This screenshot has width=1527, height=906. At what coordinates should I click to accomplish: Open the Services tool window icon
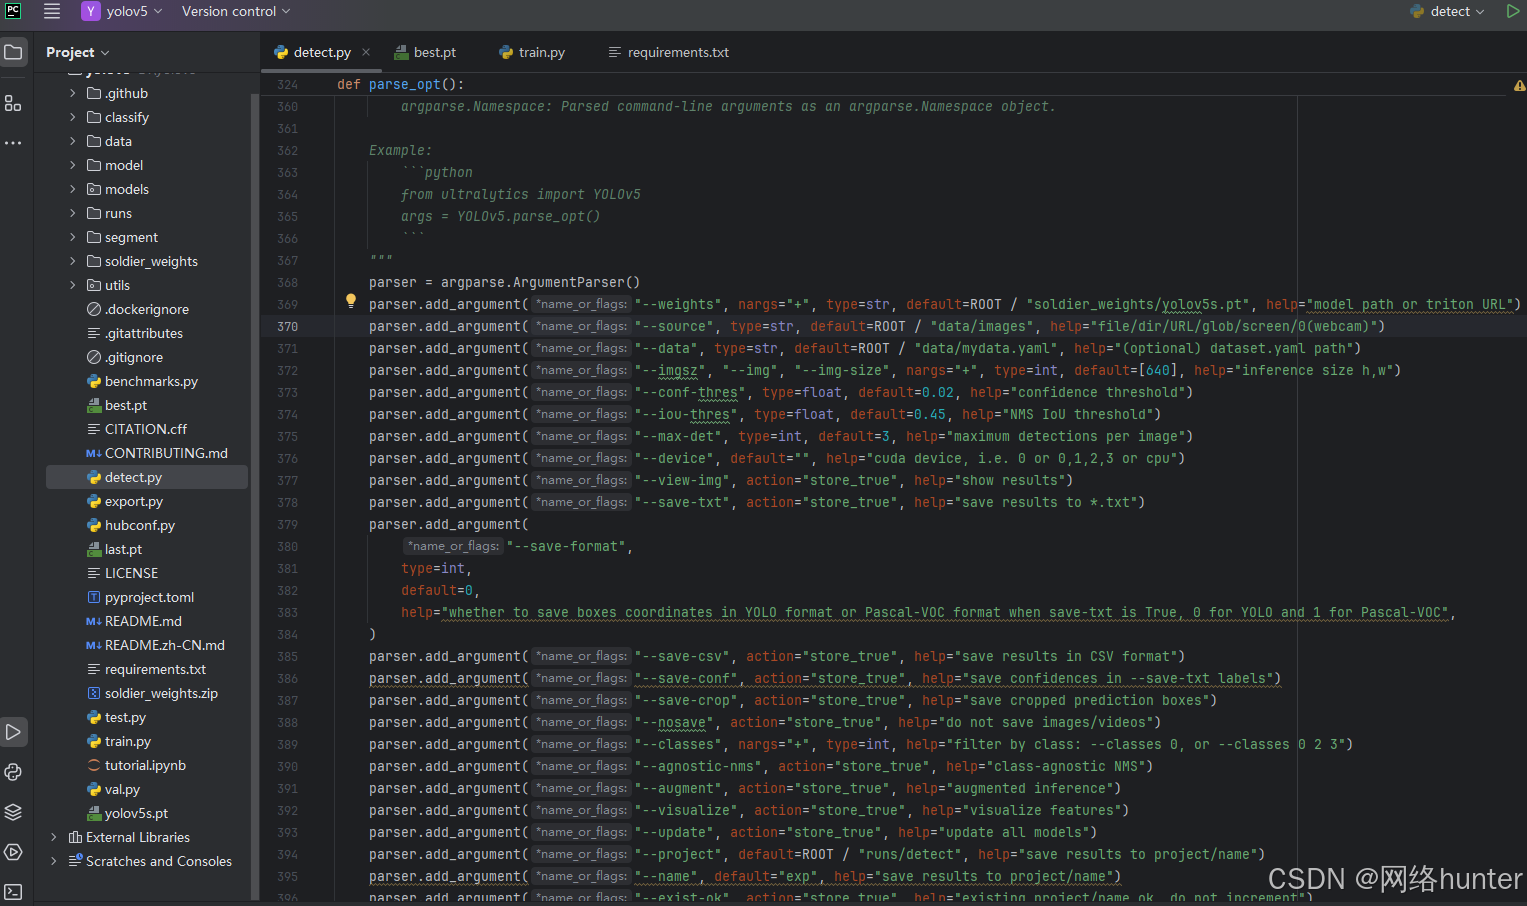pyautogui.click(x=13, y=852)
